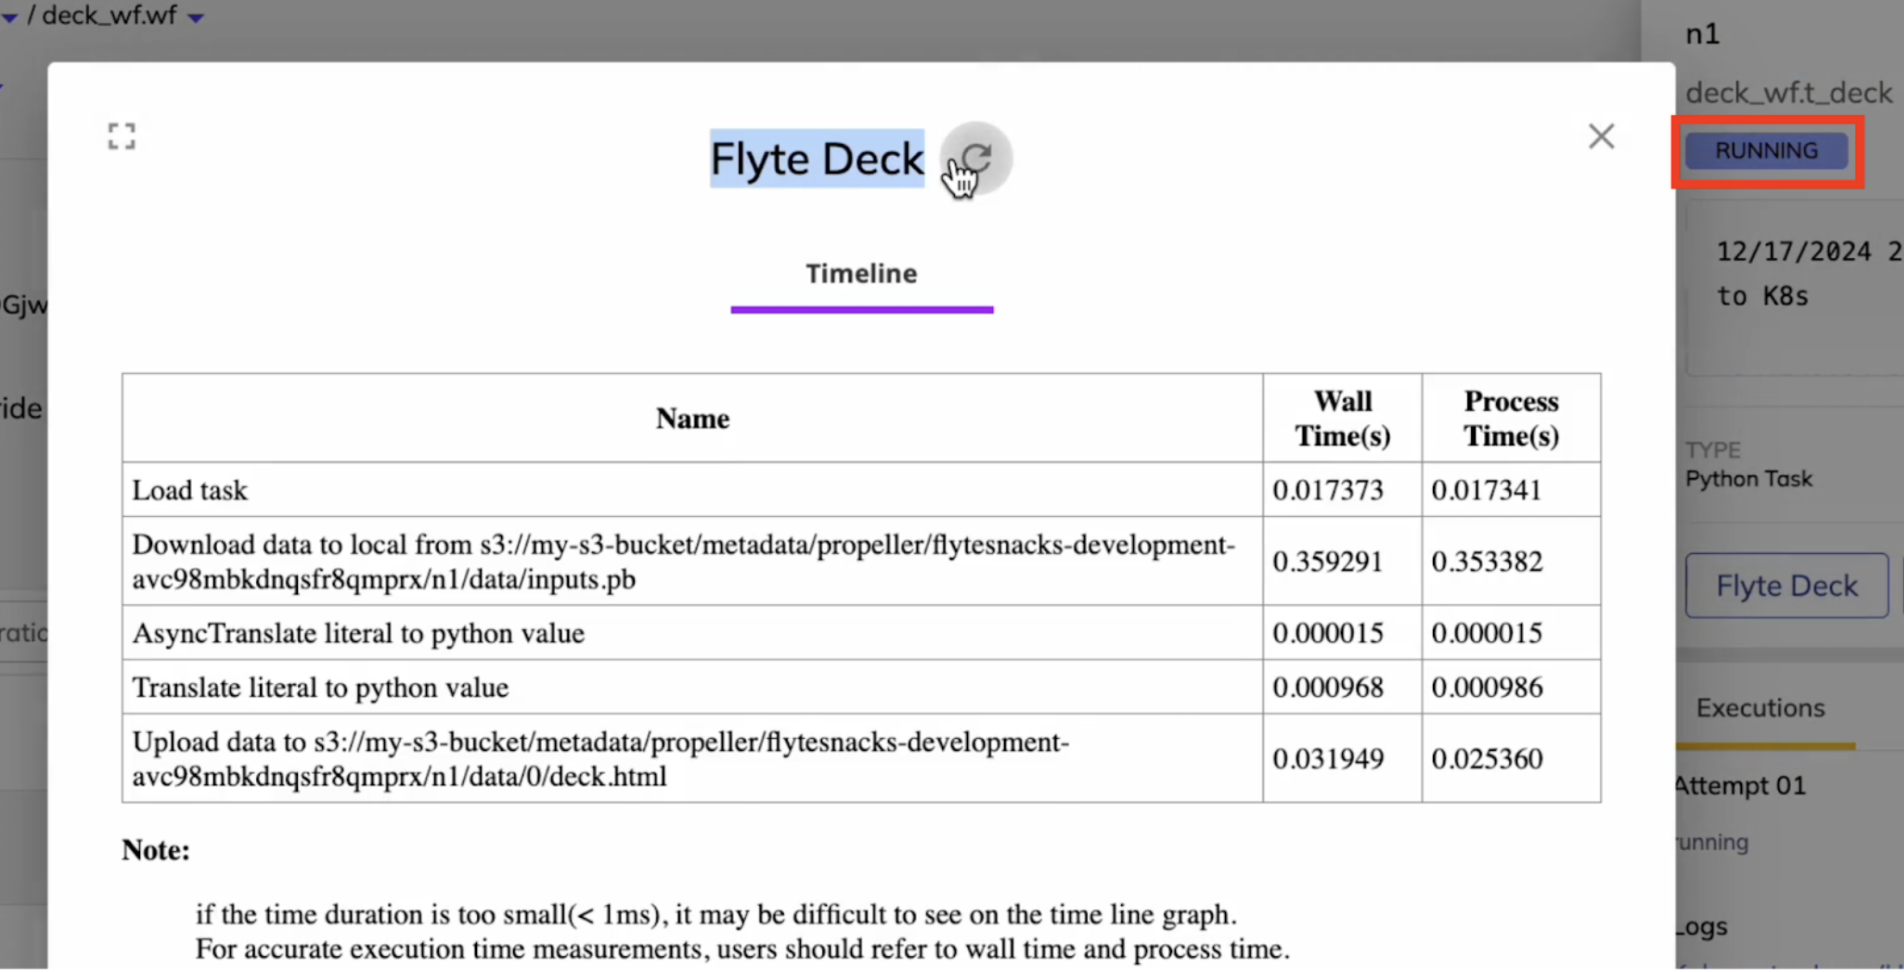This screenshot has height=972, width=1904.
Task: Open Flyte Deck button in side panel
Action: coord(1787,585)
